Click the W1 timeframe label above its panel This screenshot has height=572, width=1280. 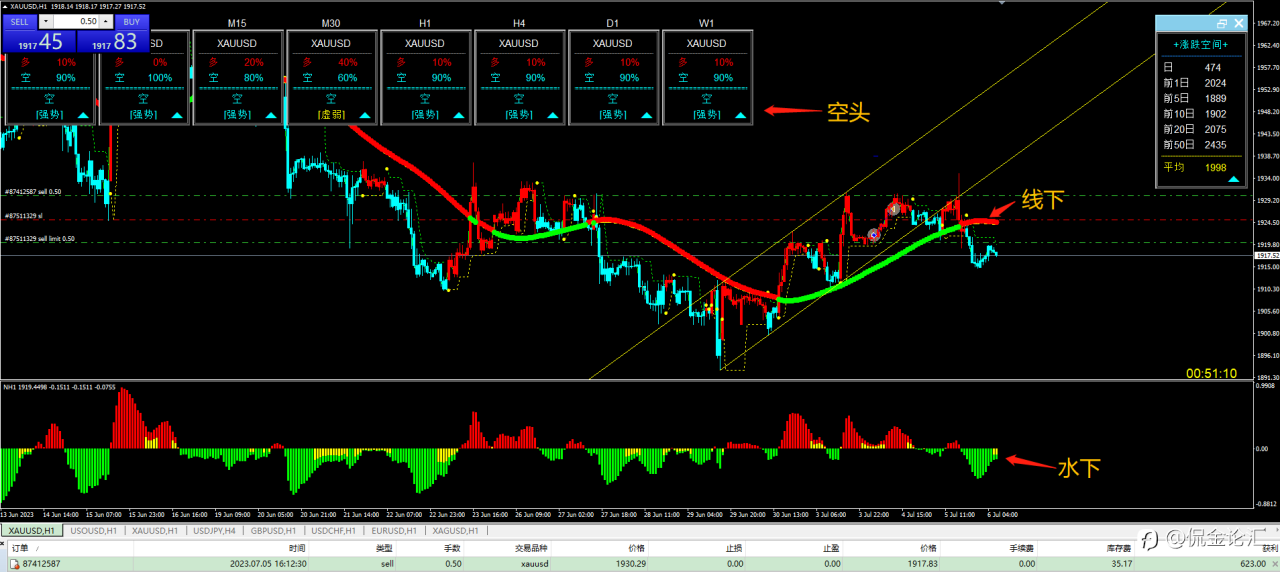tap(706, 22)
